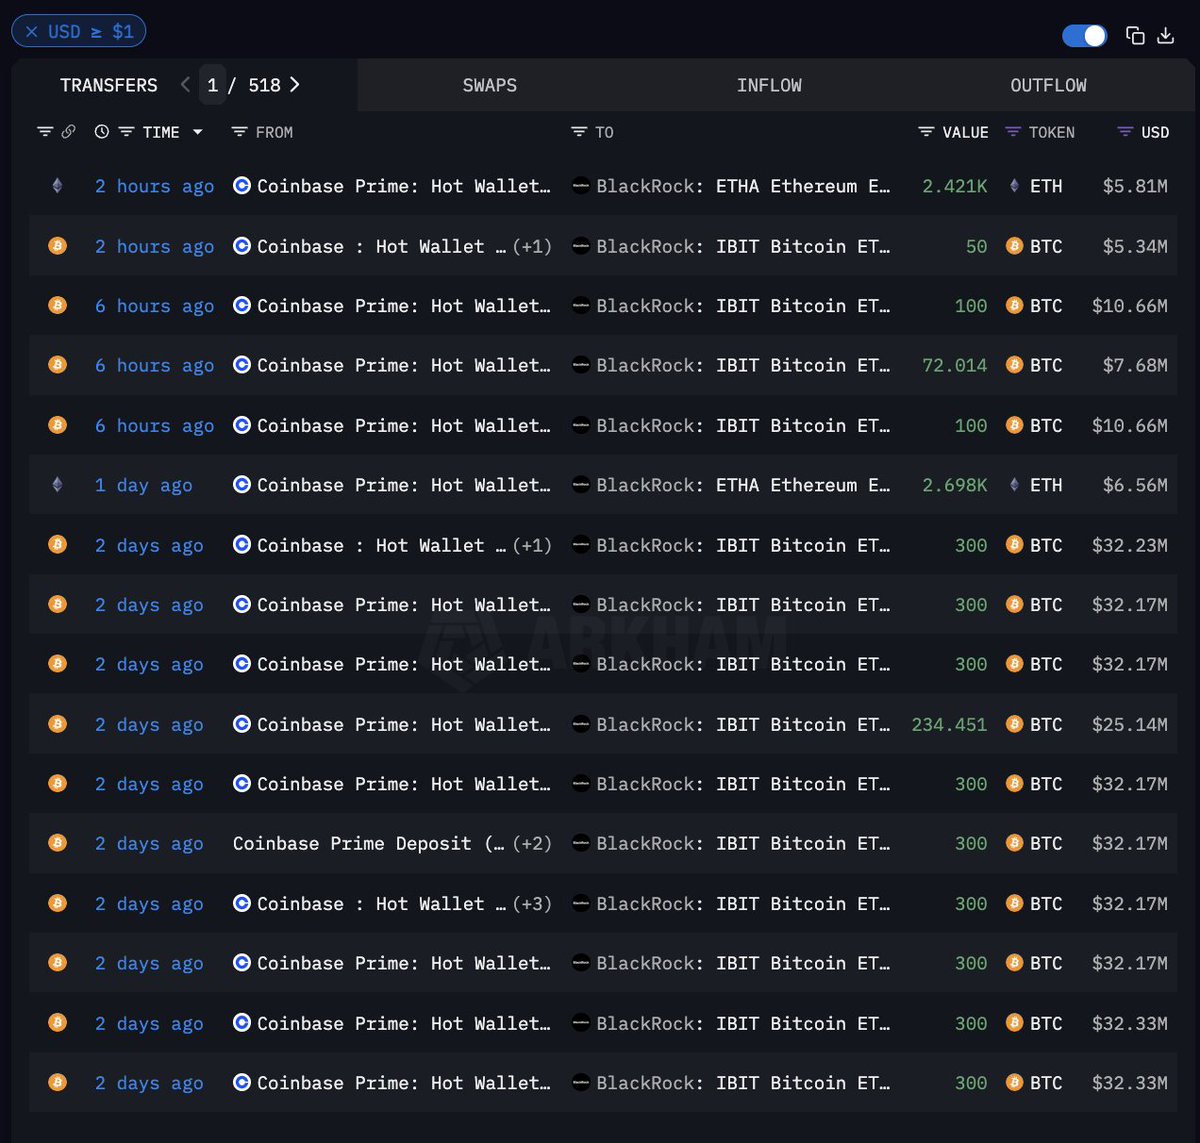Select ETH token label on $5.81M row

(1046, 186)
